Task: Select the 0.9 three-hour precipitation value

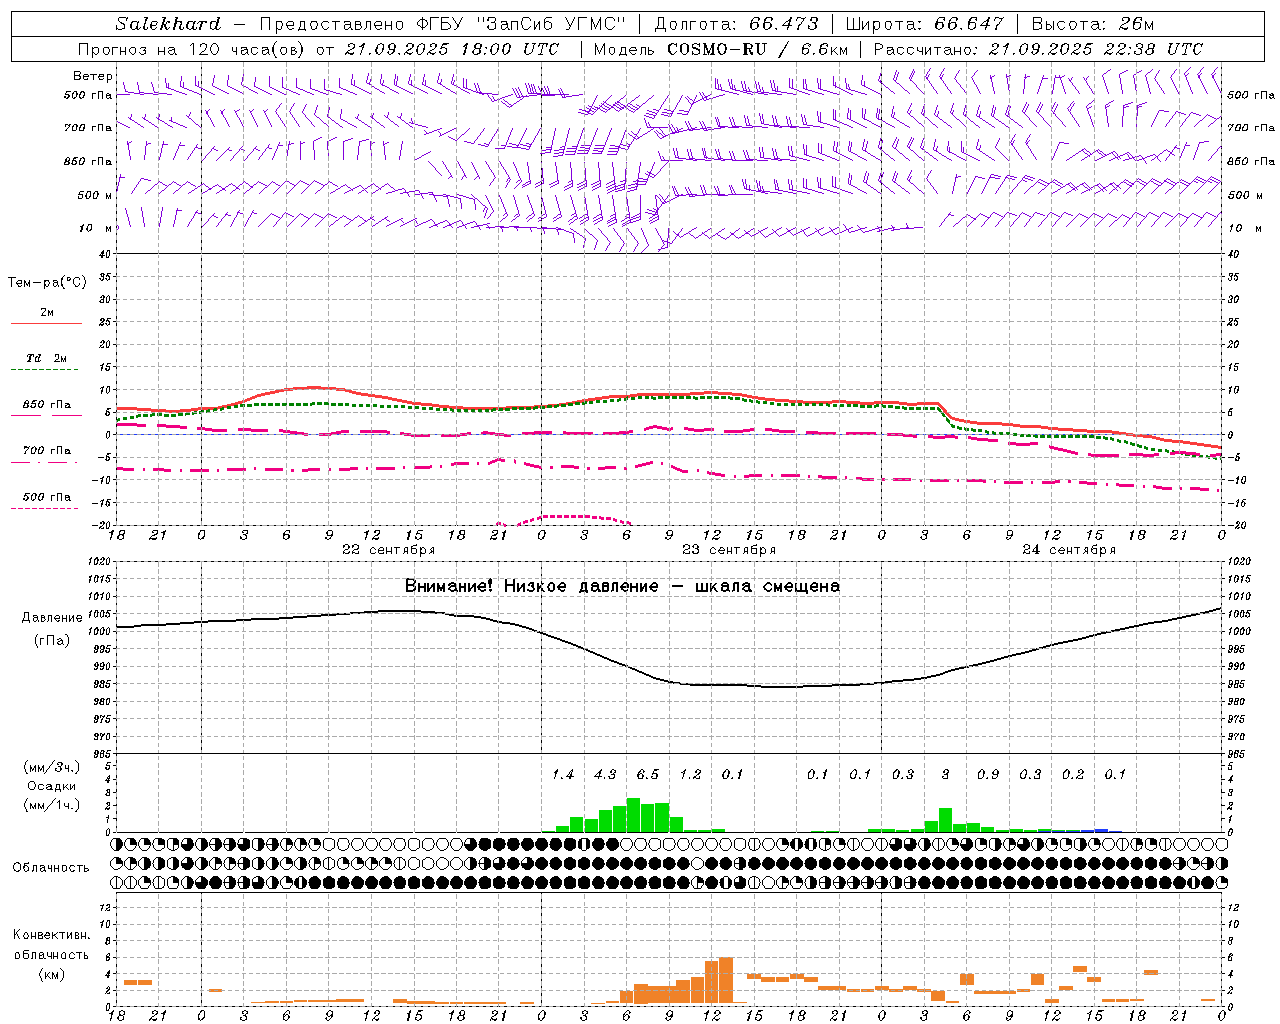Action: (988, 774)
